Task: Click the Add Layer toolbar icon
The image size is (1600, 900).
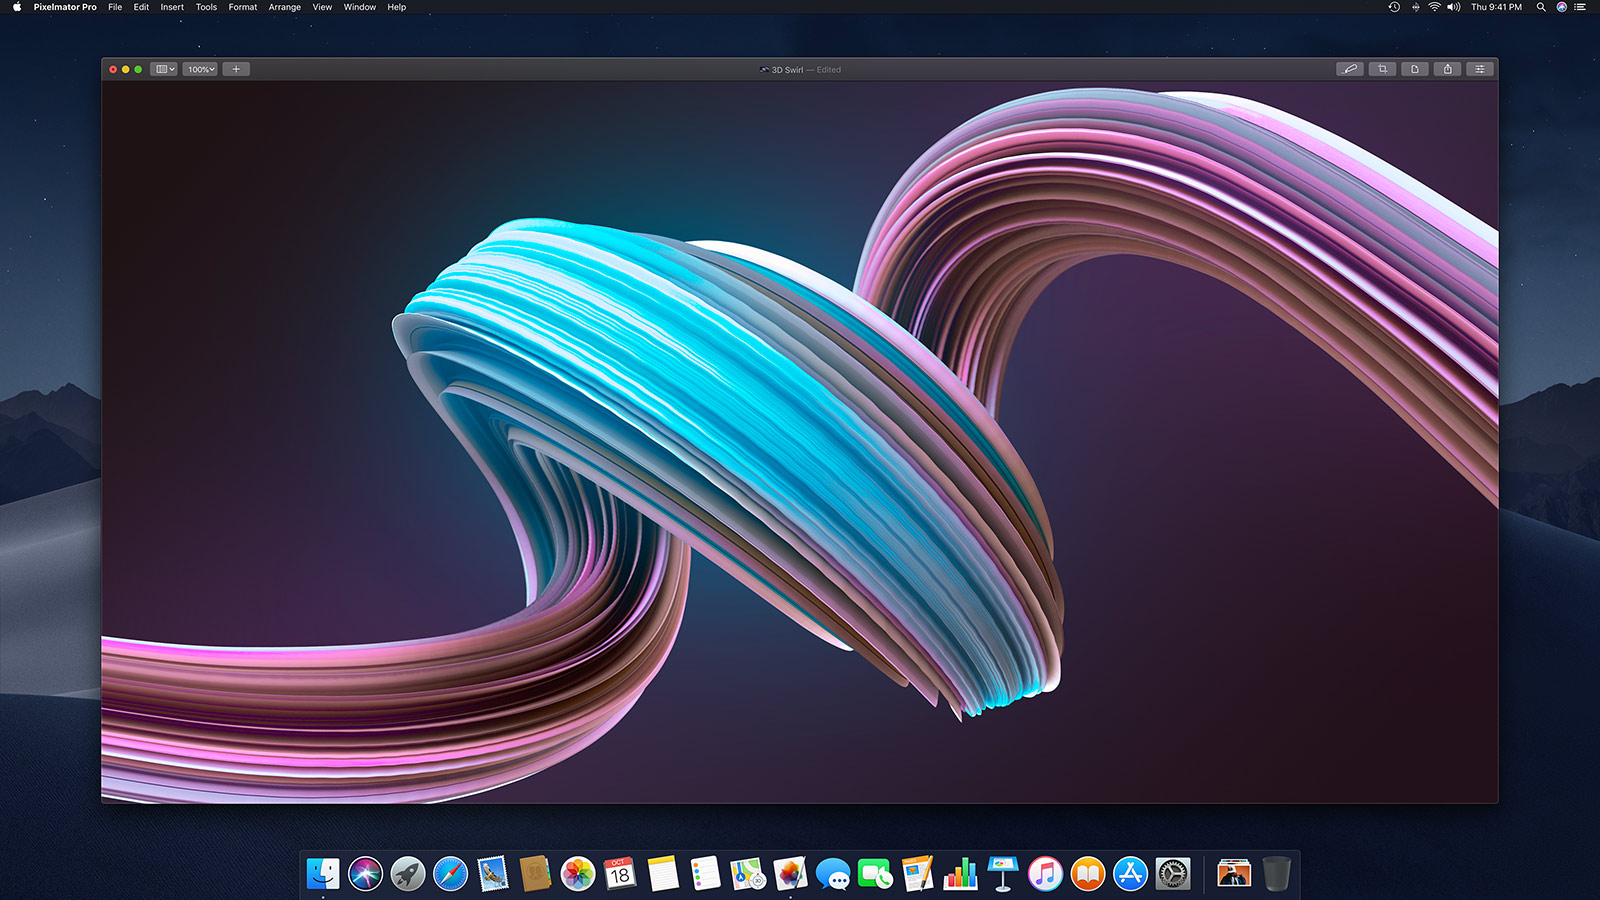Action: point(1414,69)
